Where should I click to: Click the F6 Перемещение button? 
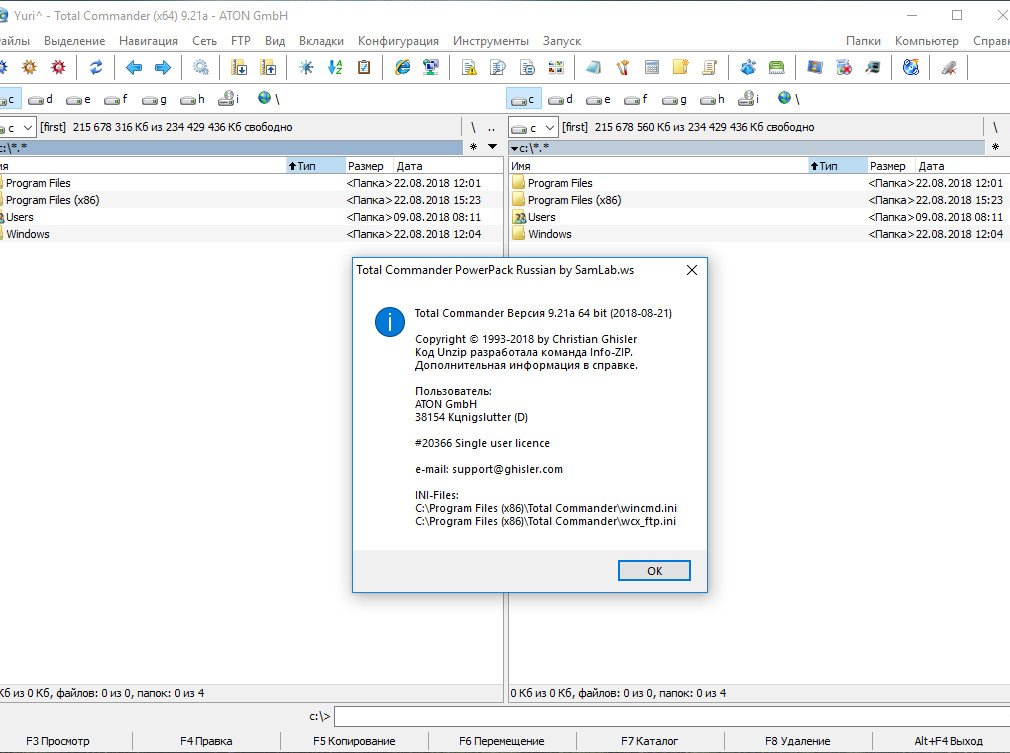tap(502, 741)
